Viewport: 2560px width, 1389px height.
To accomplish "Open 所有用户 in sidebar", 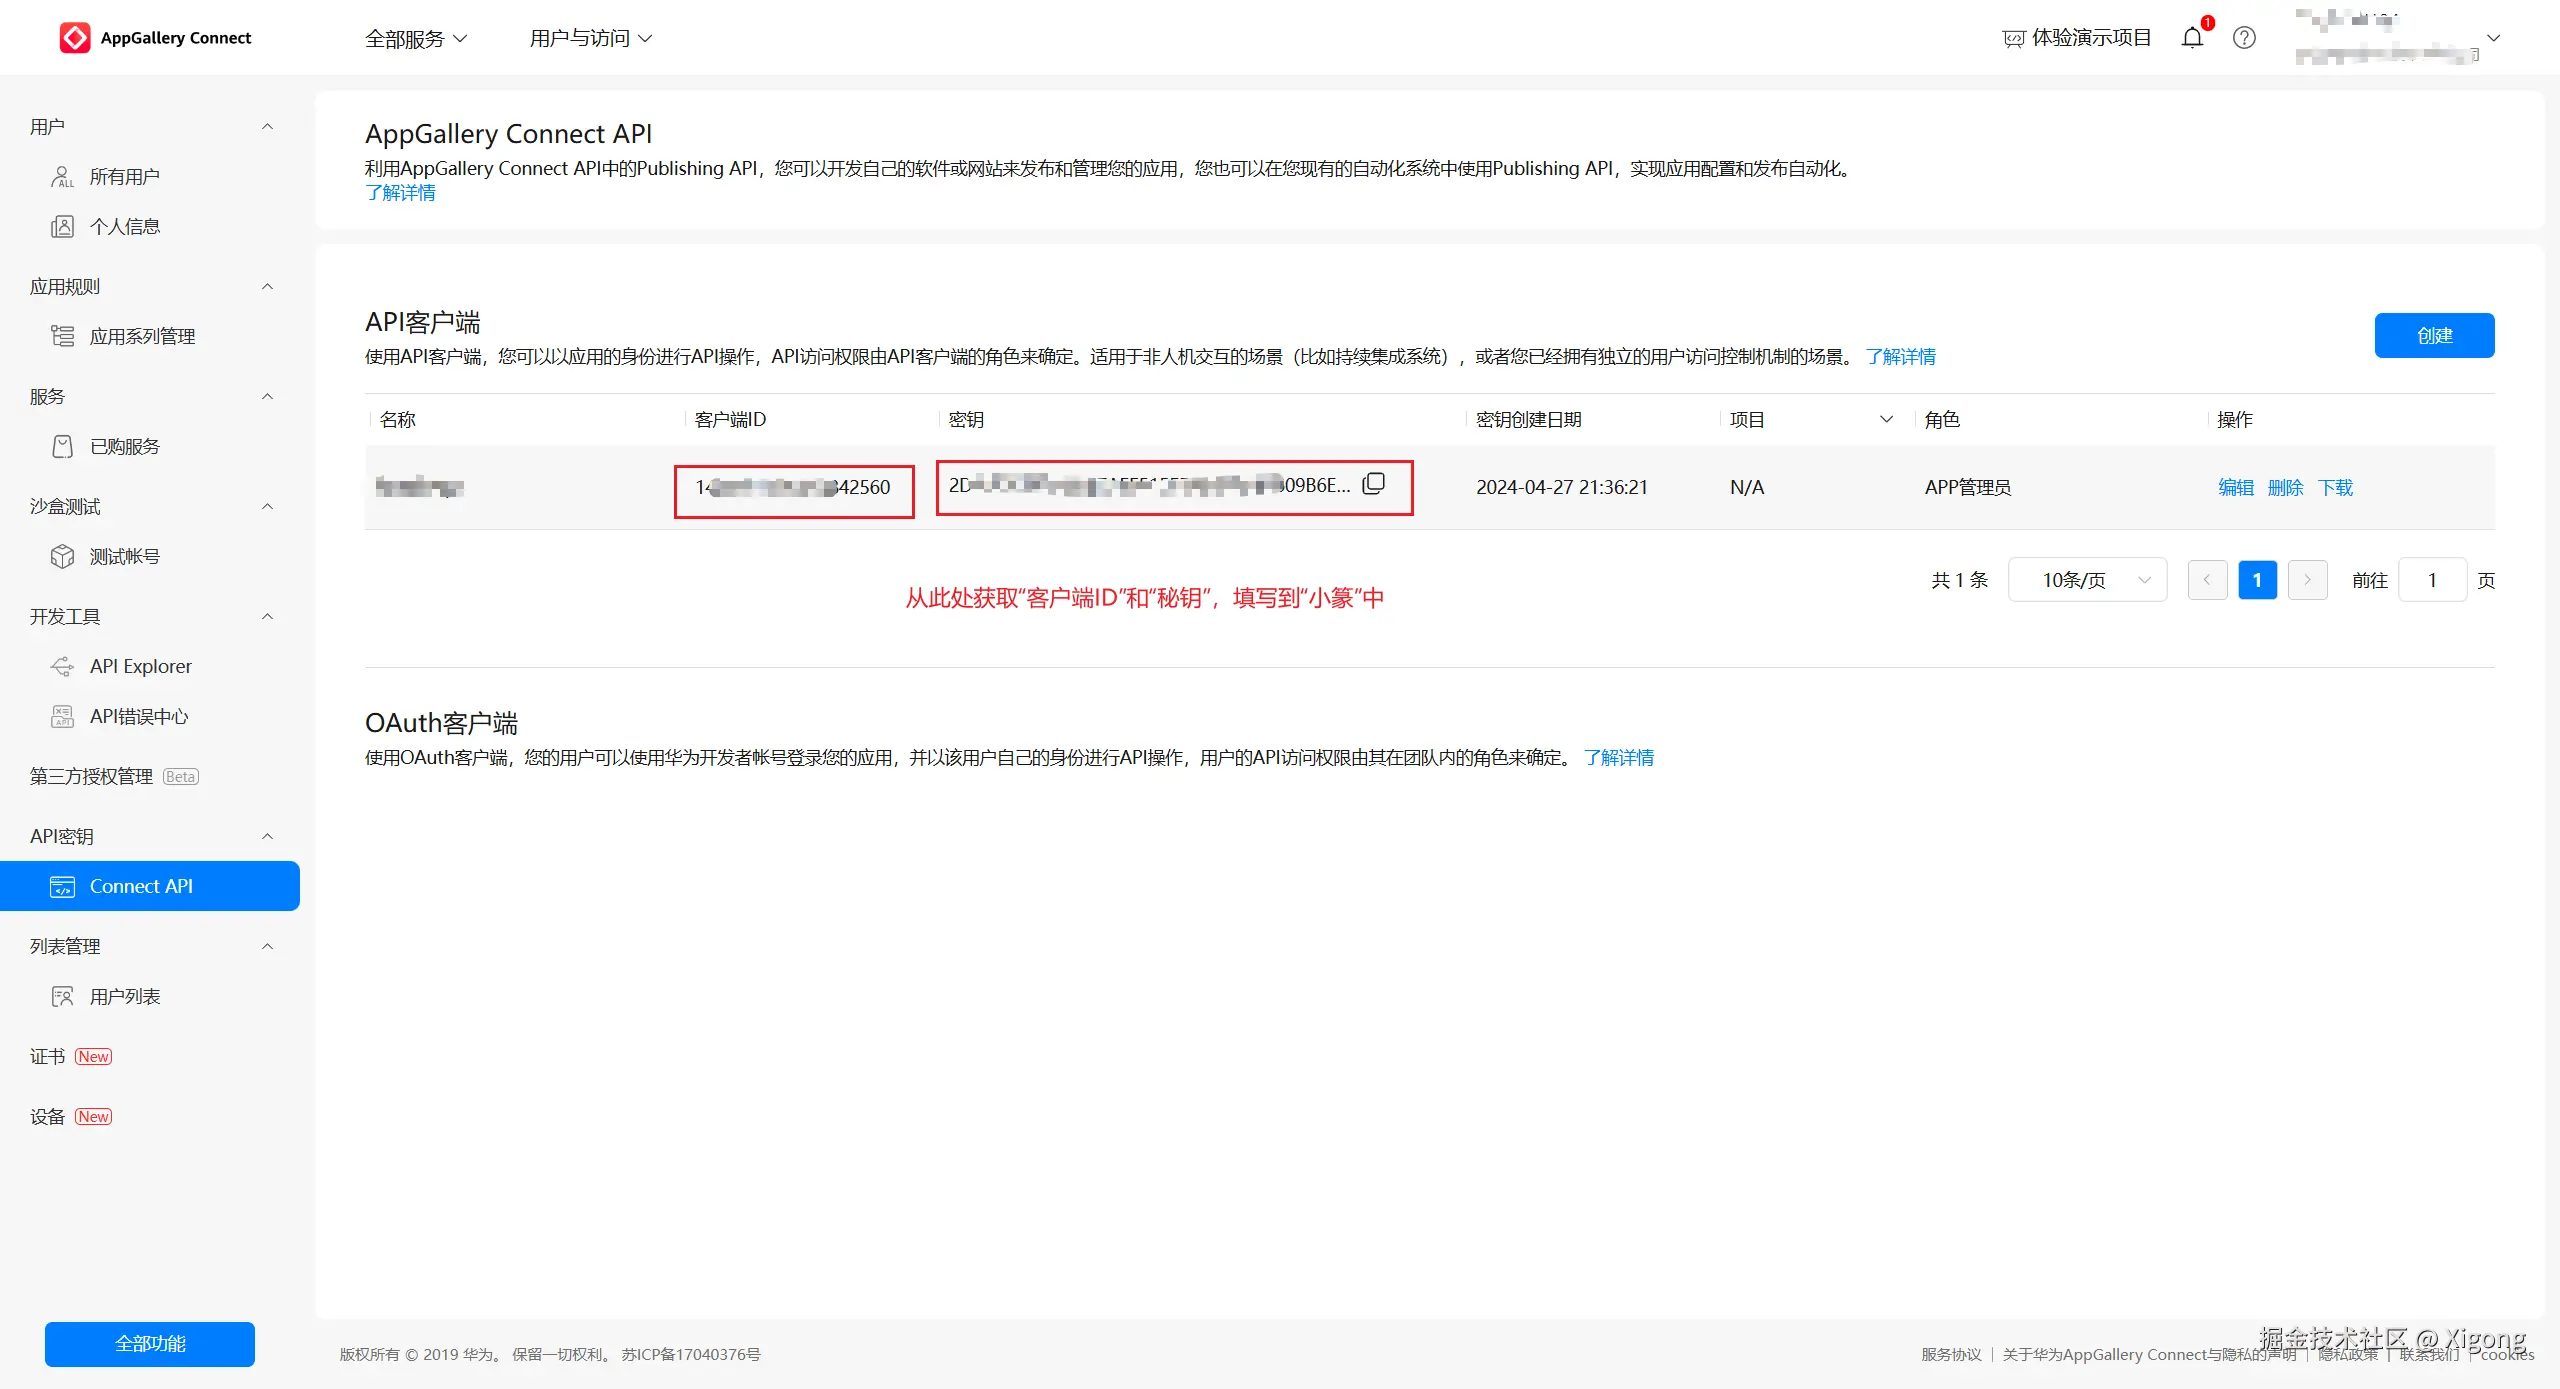I will (x=124, y=177).
